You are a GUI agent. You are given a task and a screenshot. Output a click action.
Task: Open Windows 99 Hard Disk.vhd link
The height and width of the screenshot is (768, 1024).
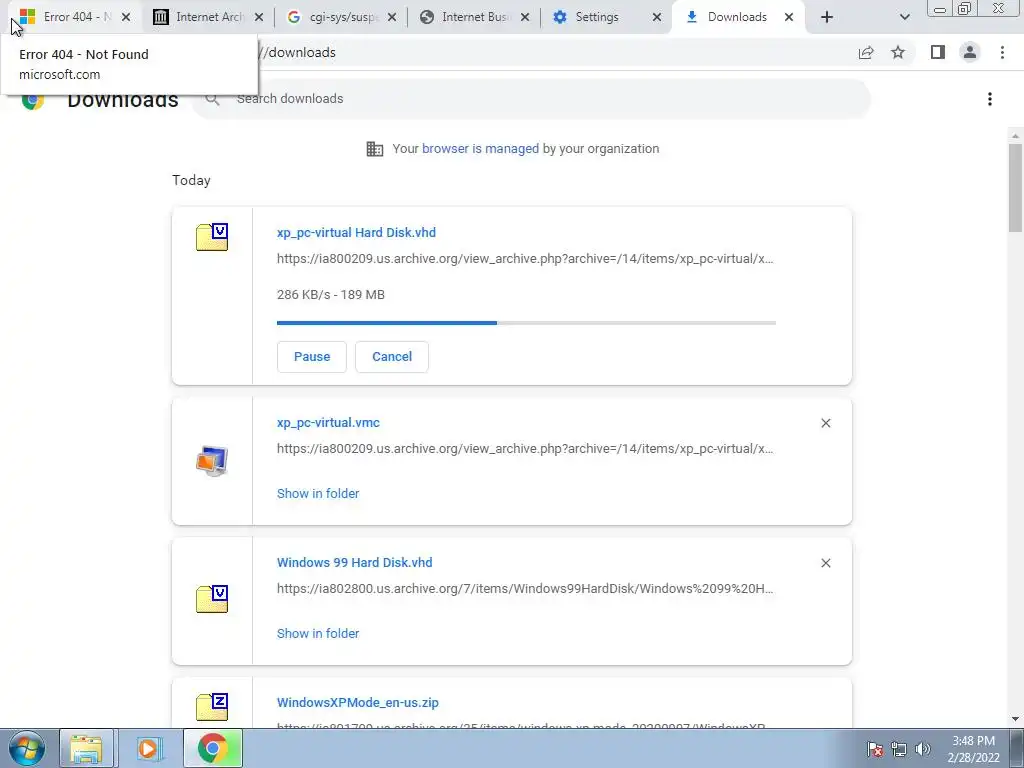(355, 562)
